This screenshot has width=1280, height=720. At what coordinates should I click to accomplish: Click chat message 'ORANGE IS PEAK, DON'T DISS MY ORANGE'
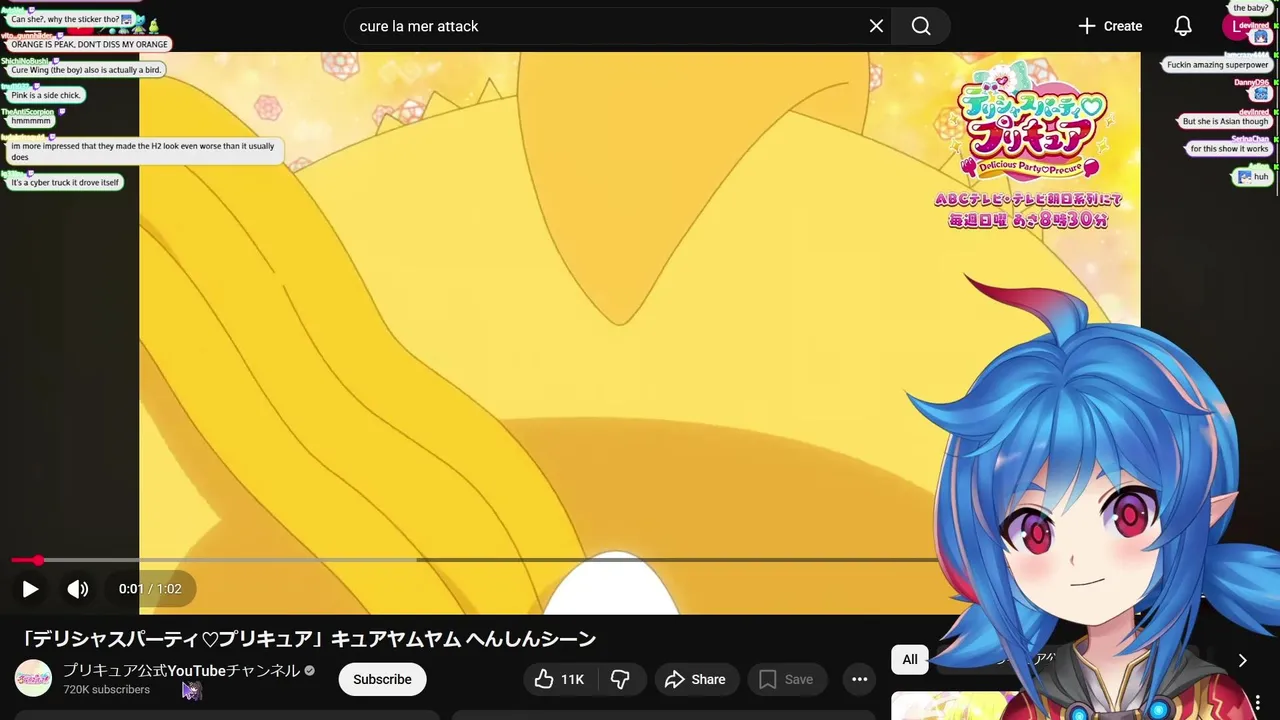tap(90, 45)
